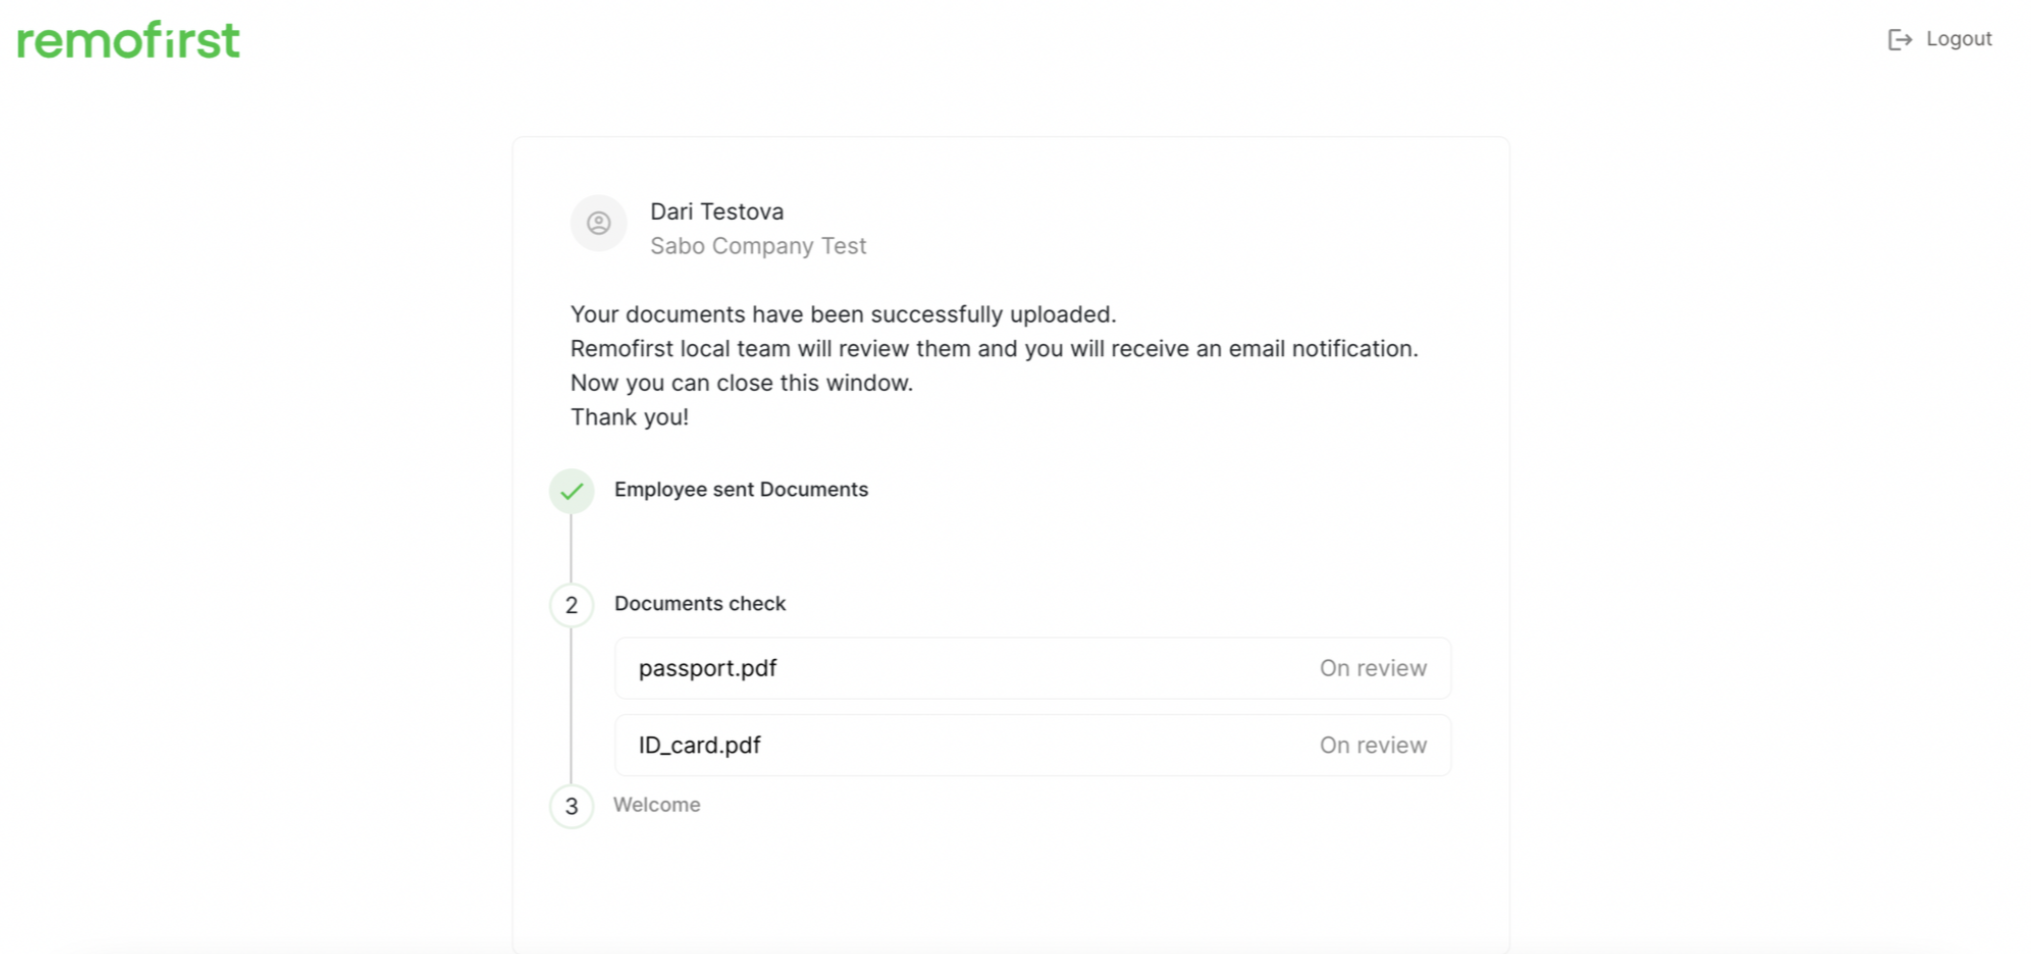Select the step 3 circle

point(571,806)
